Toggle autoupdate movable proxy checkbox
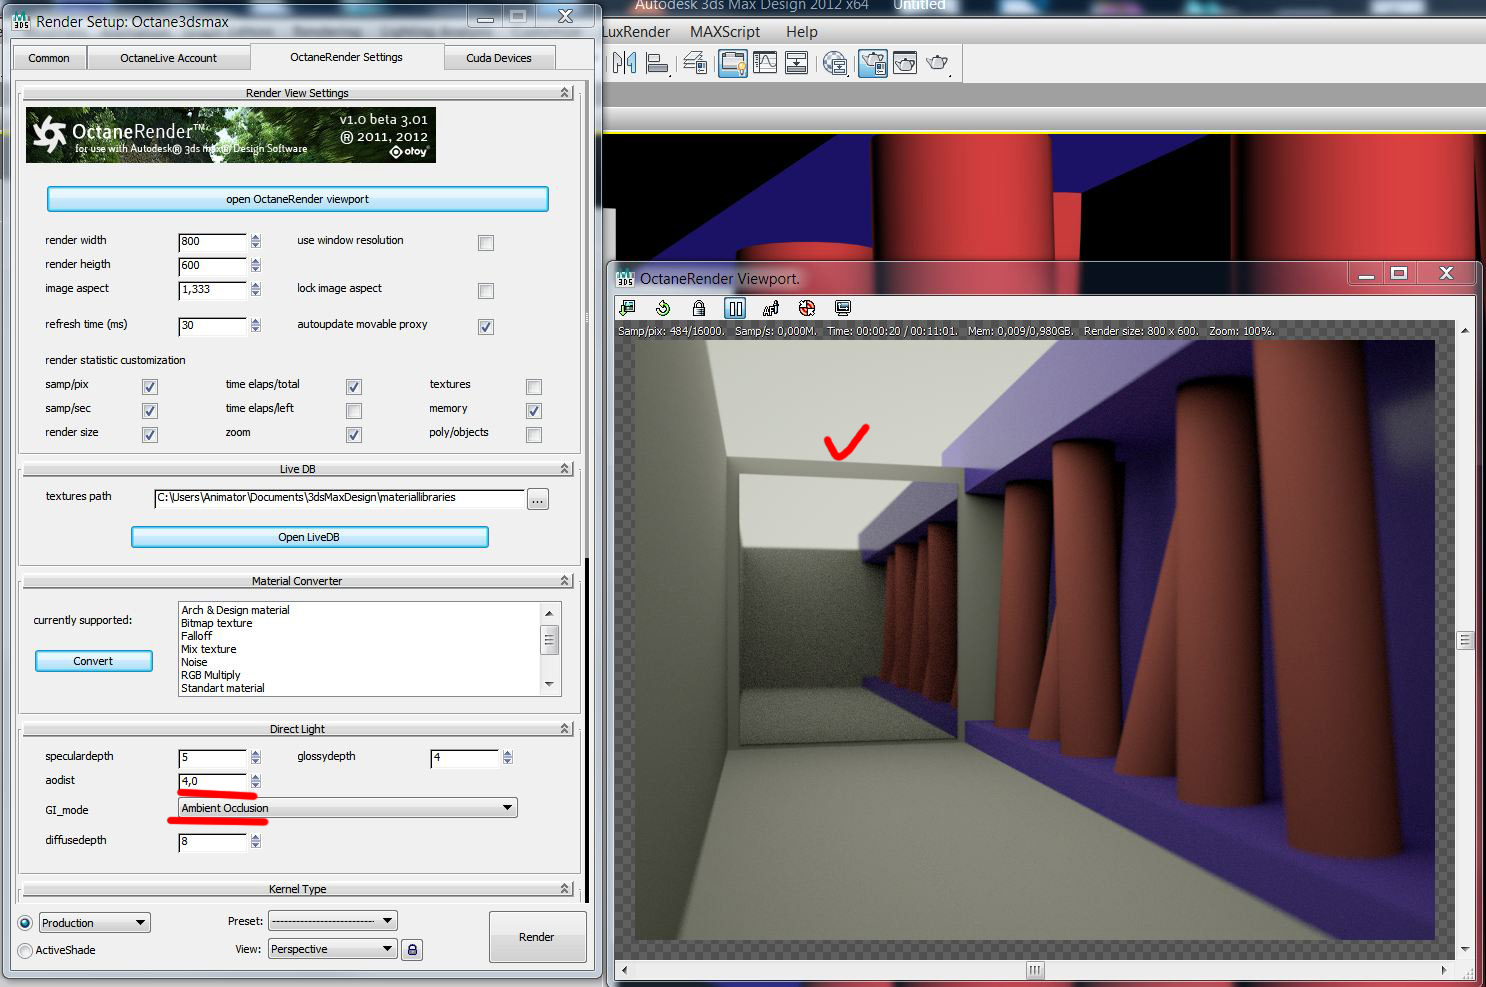 [x=486, y=327]
